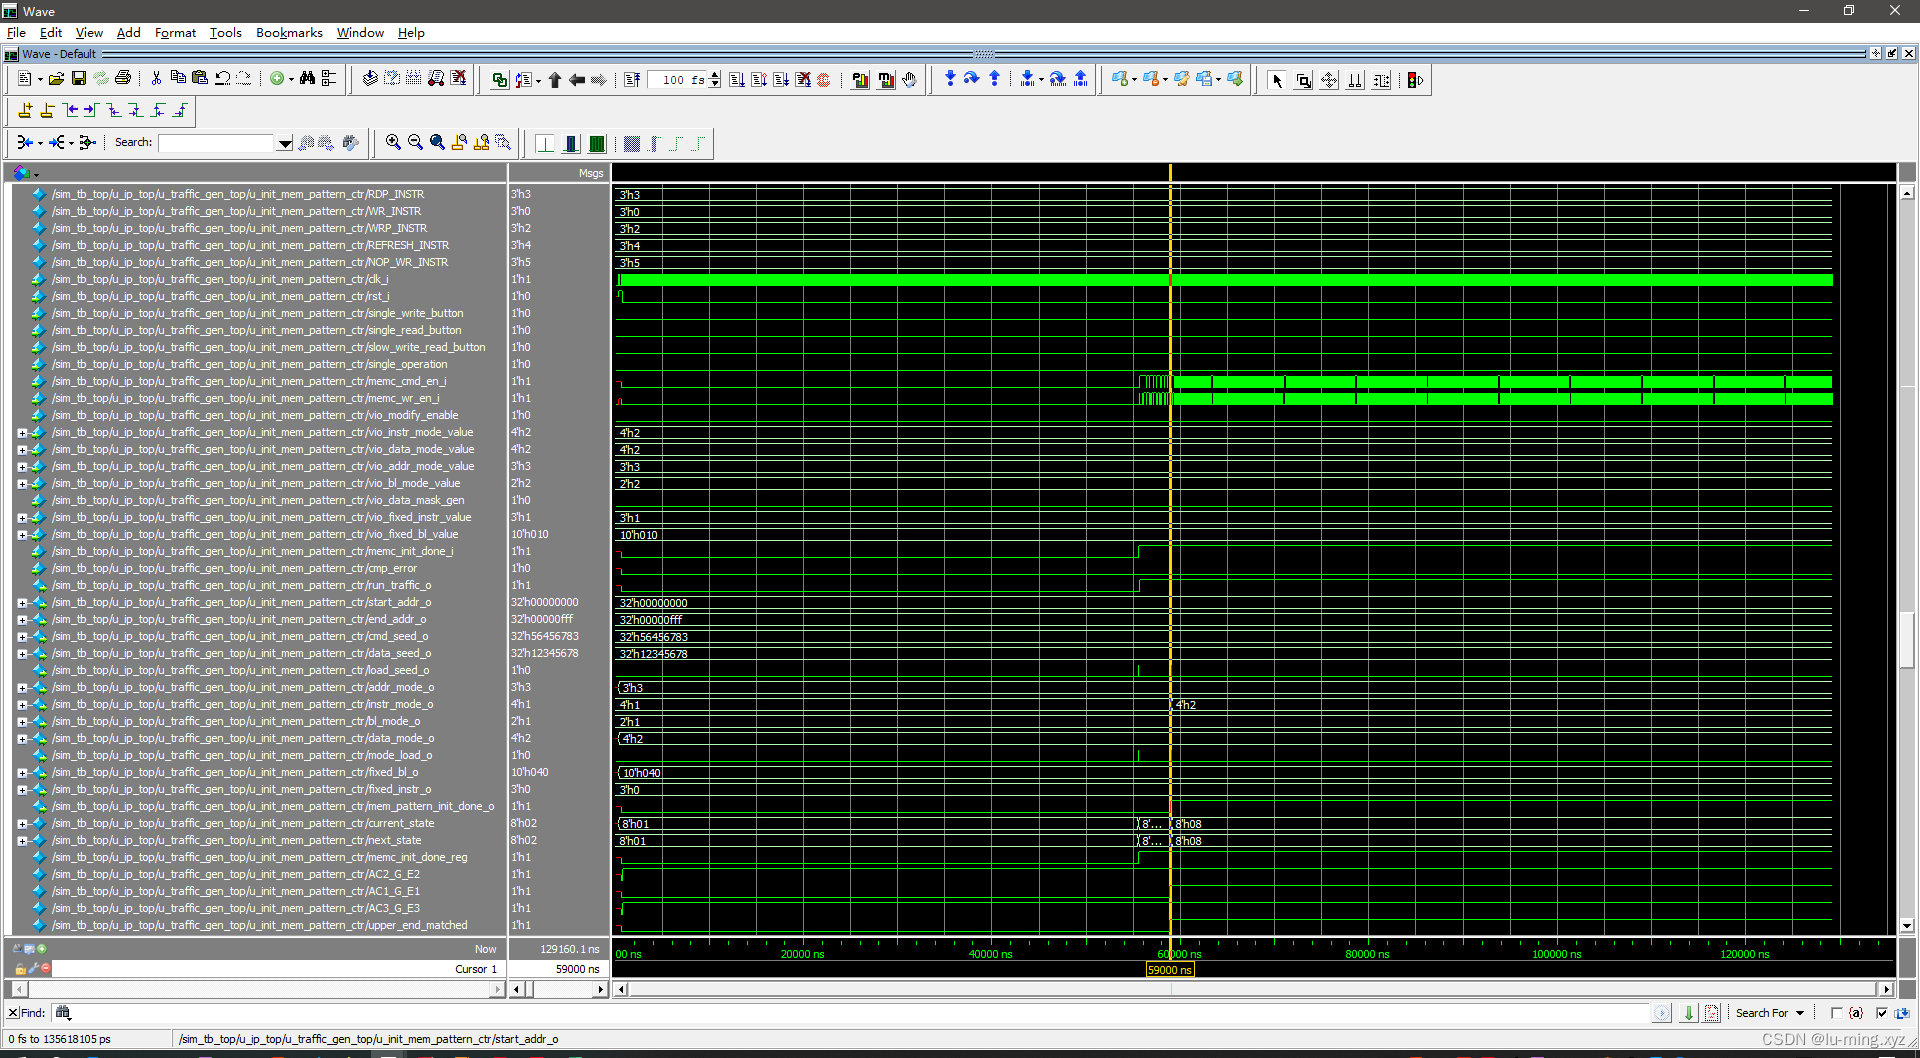Open the Find binoculars tool
Screen dimensions: 1920x1058
[308, 78]
